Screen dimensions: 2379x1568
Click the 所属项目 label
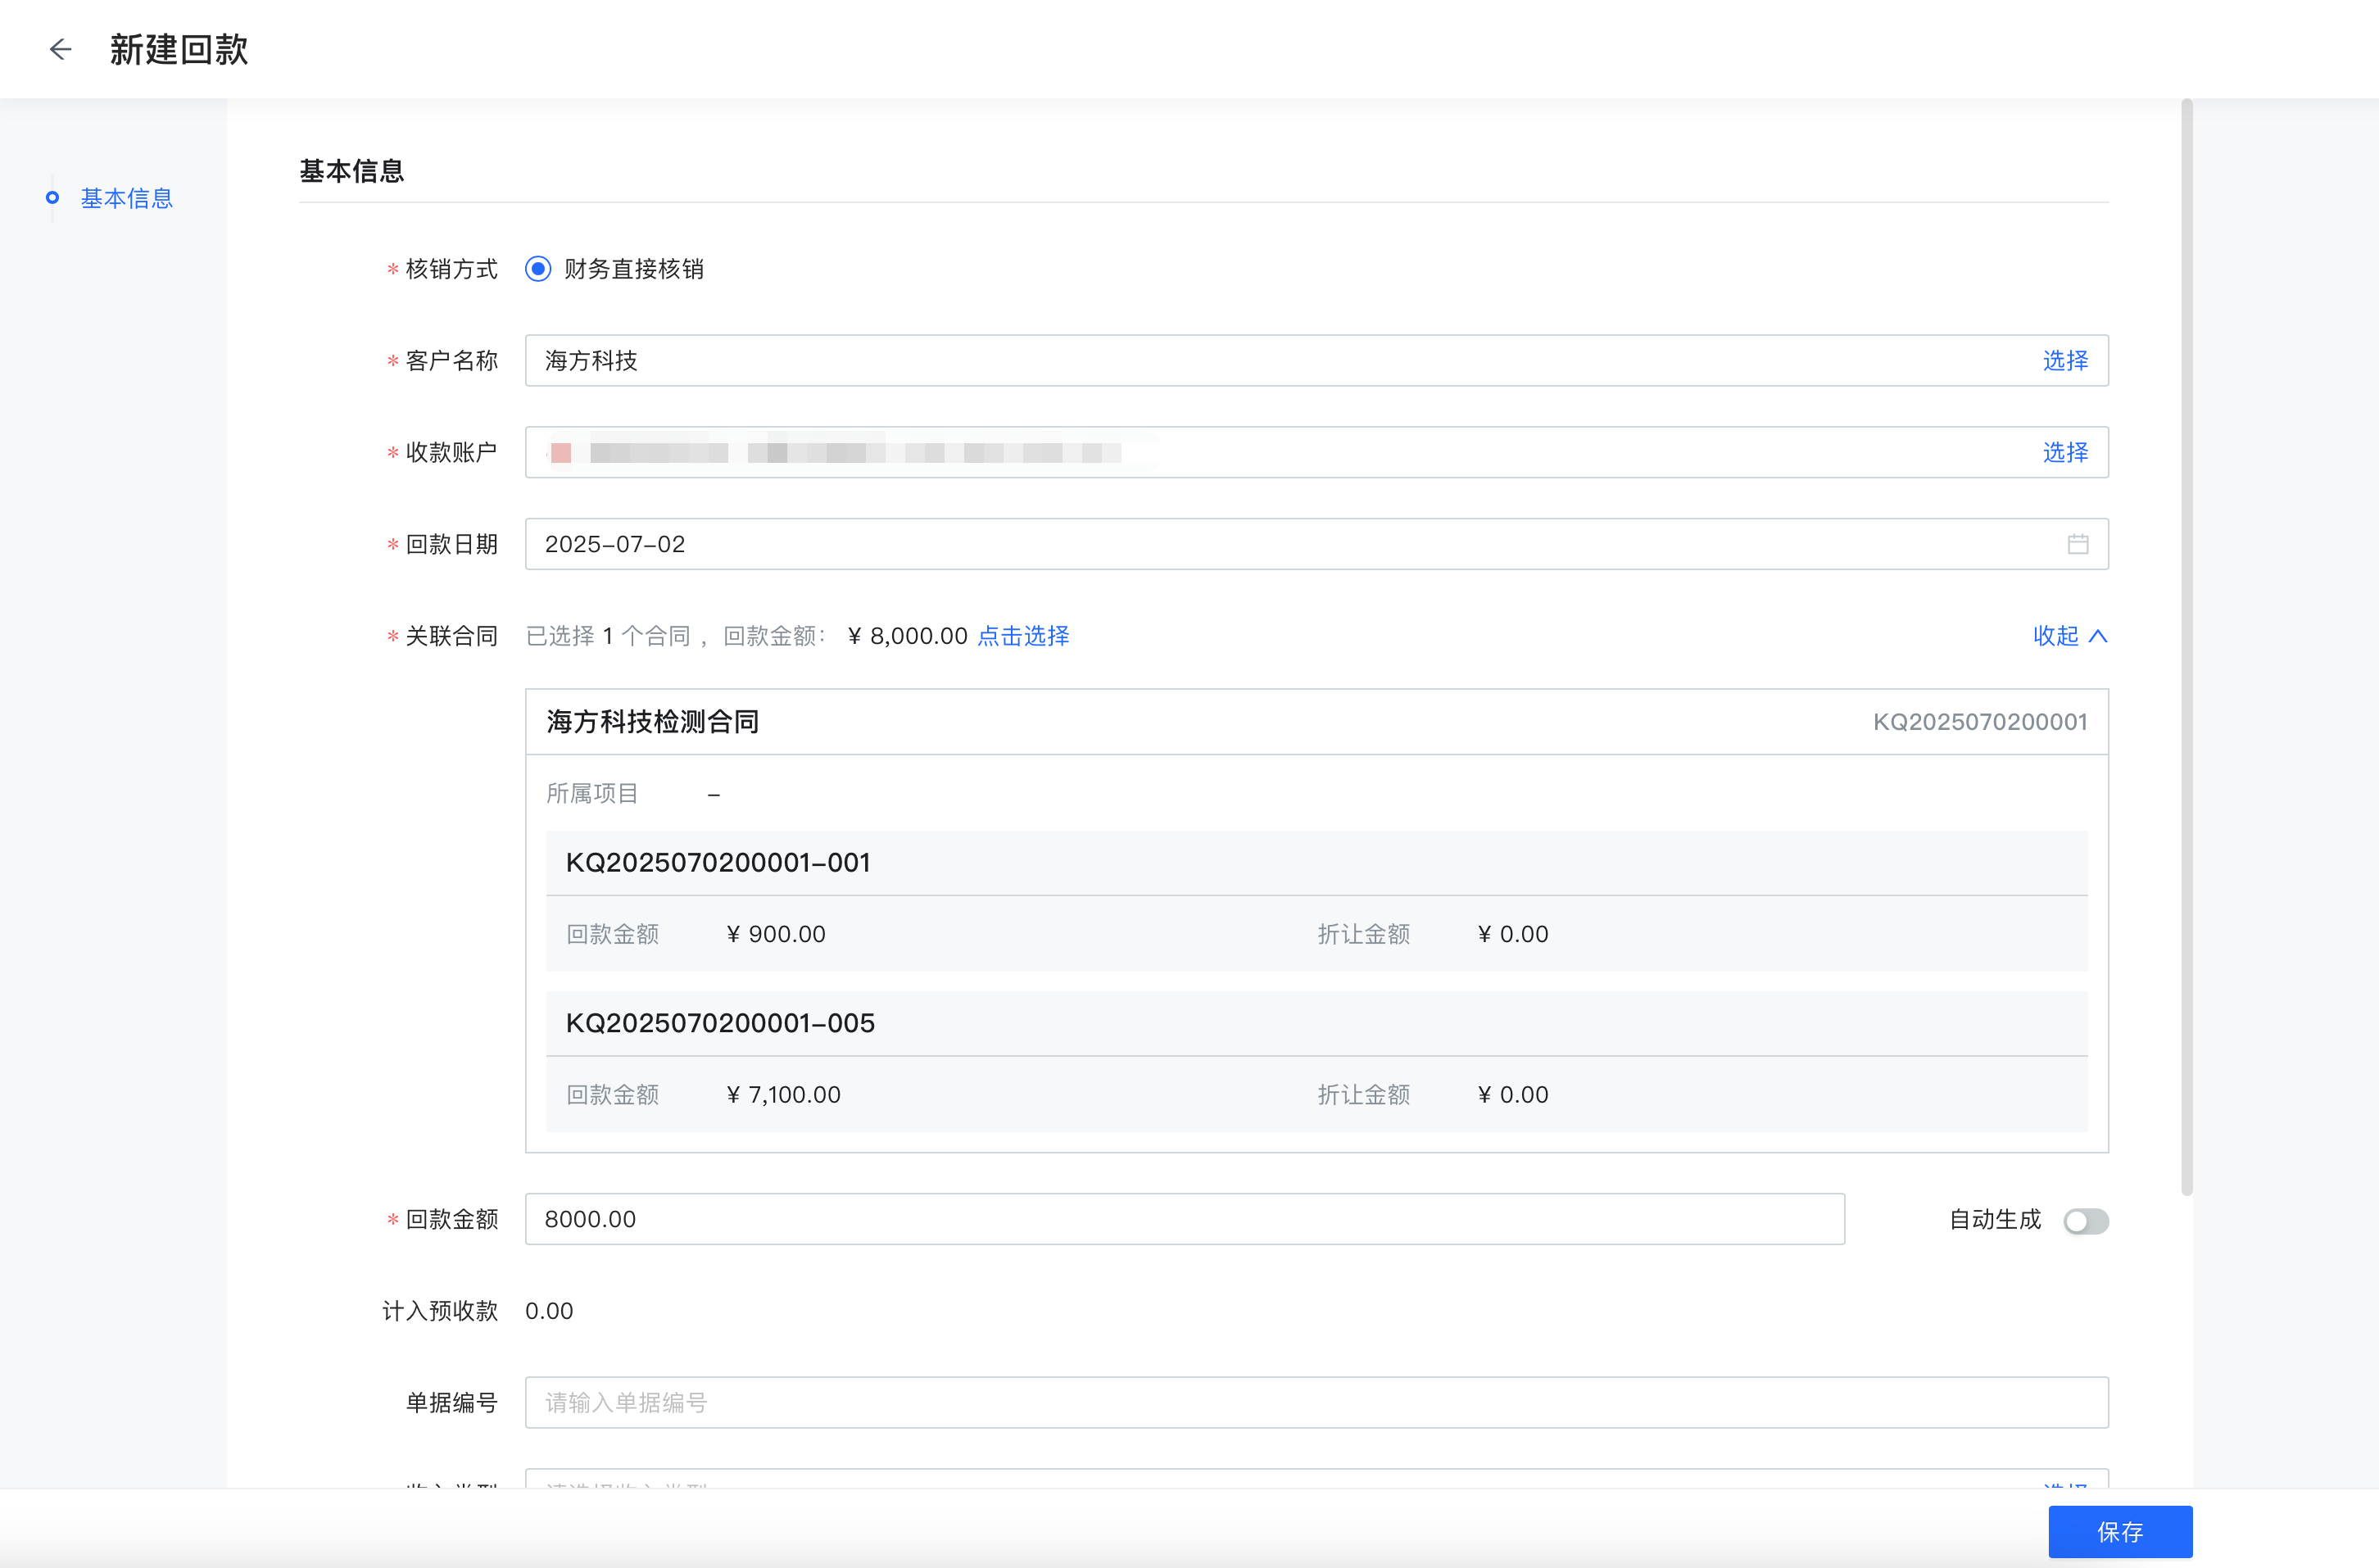592,794
